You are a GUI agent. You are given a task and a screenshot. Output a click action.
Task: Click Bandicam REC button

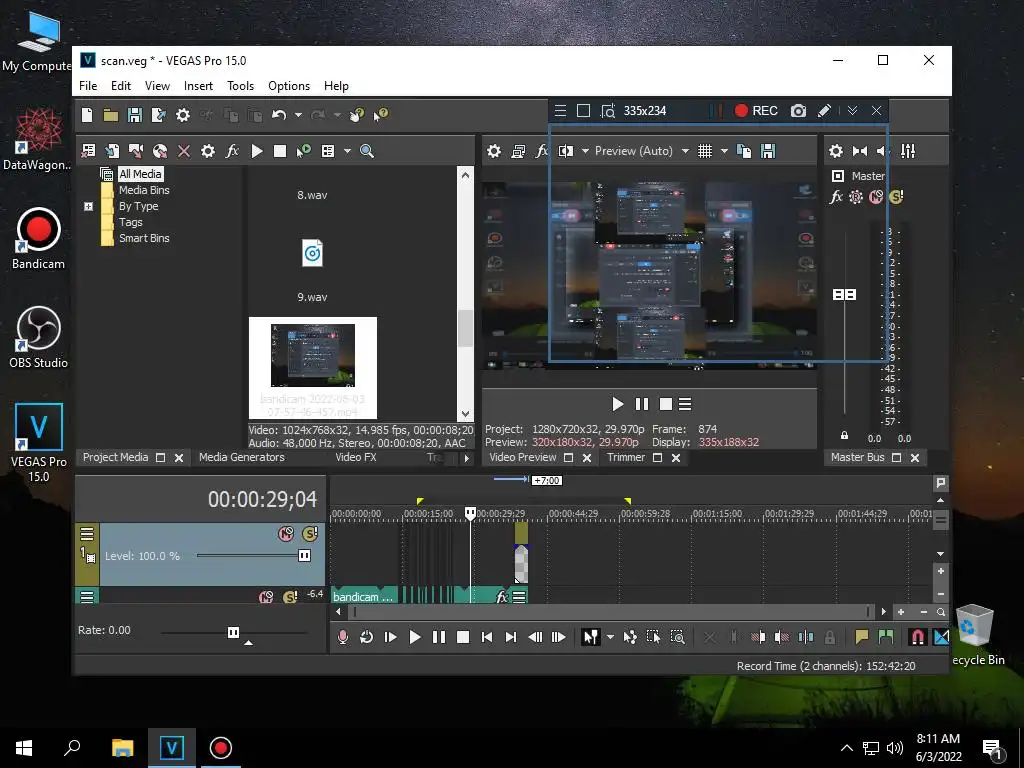(x=756, y=111)
